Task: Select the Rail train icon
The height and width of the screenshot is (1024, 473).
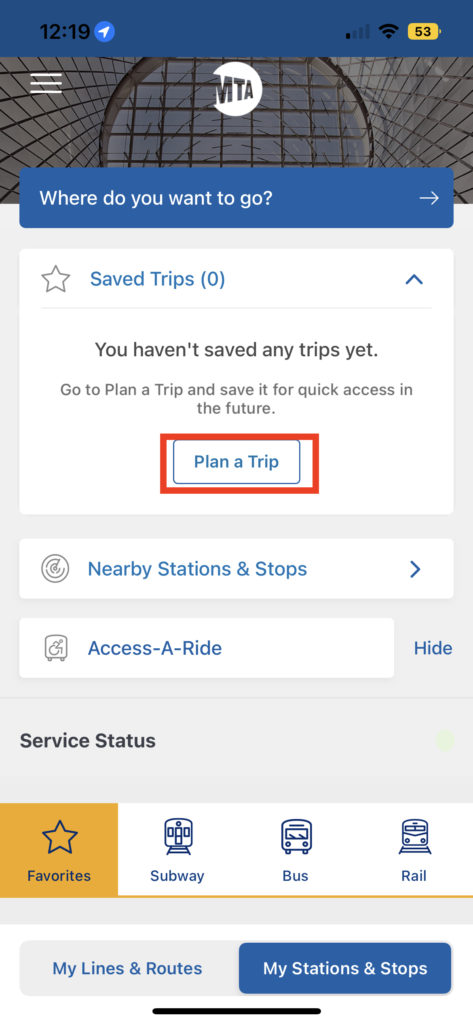Action: tap(414, 837)
